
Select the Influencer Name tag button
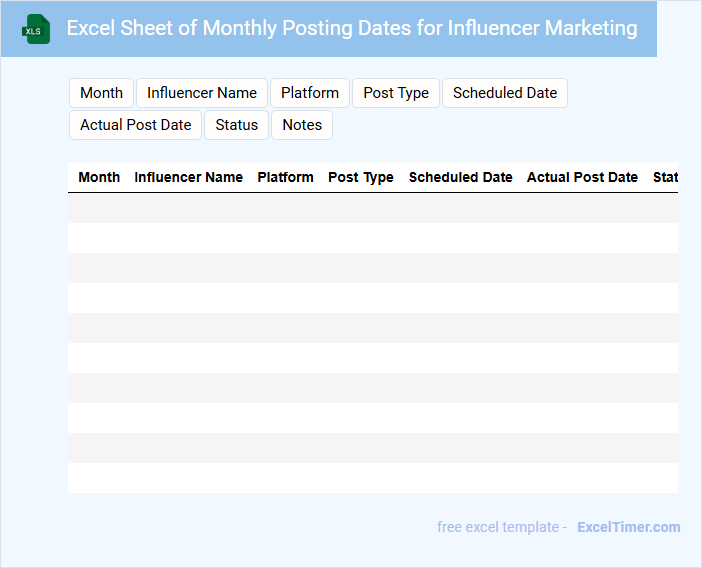(x=202, y=93)
